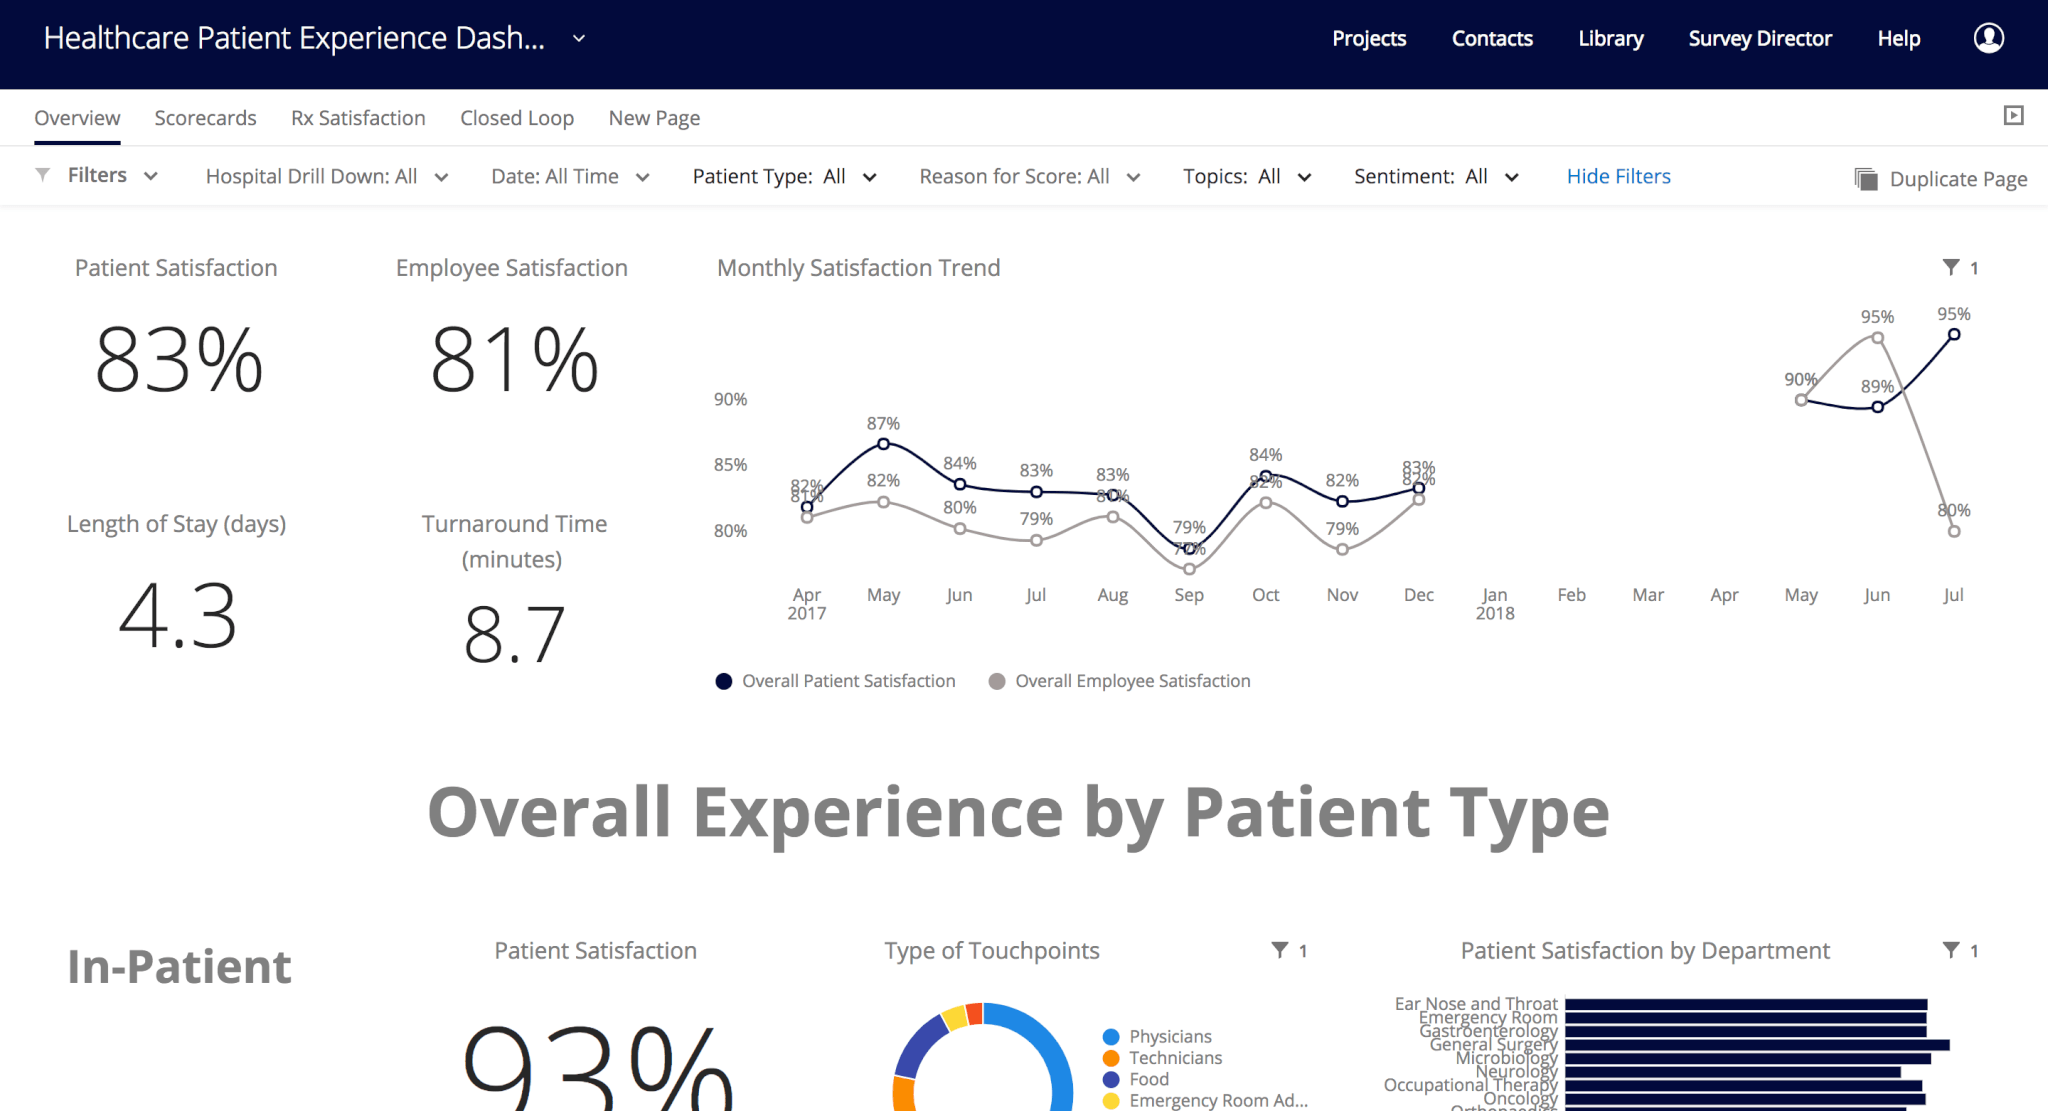Click Monthly Satisfaction Trend filter icon
2048x1111 pixels.
(1950, 267)
